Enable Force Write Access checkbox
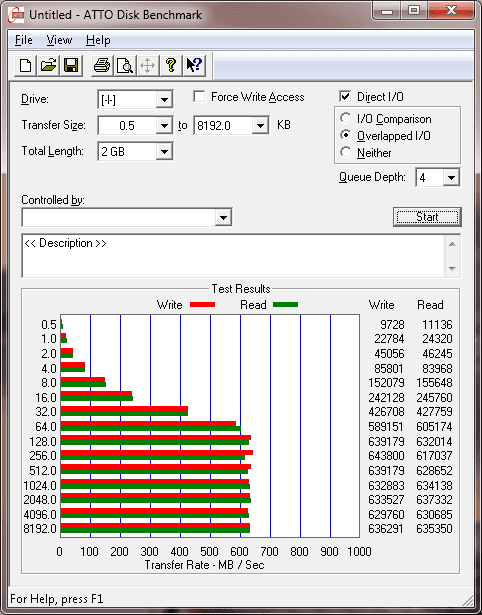This screenshot has width=482, height=615. pos(199,96)
